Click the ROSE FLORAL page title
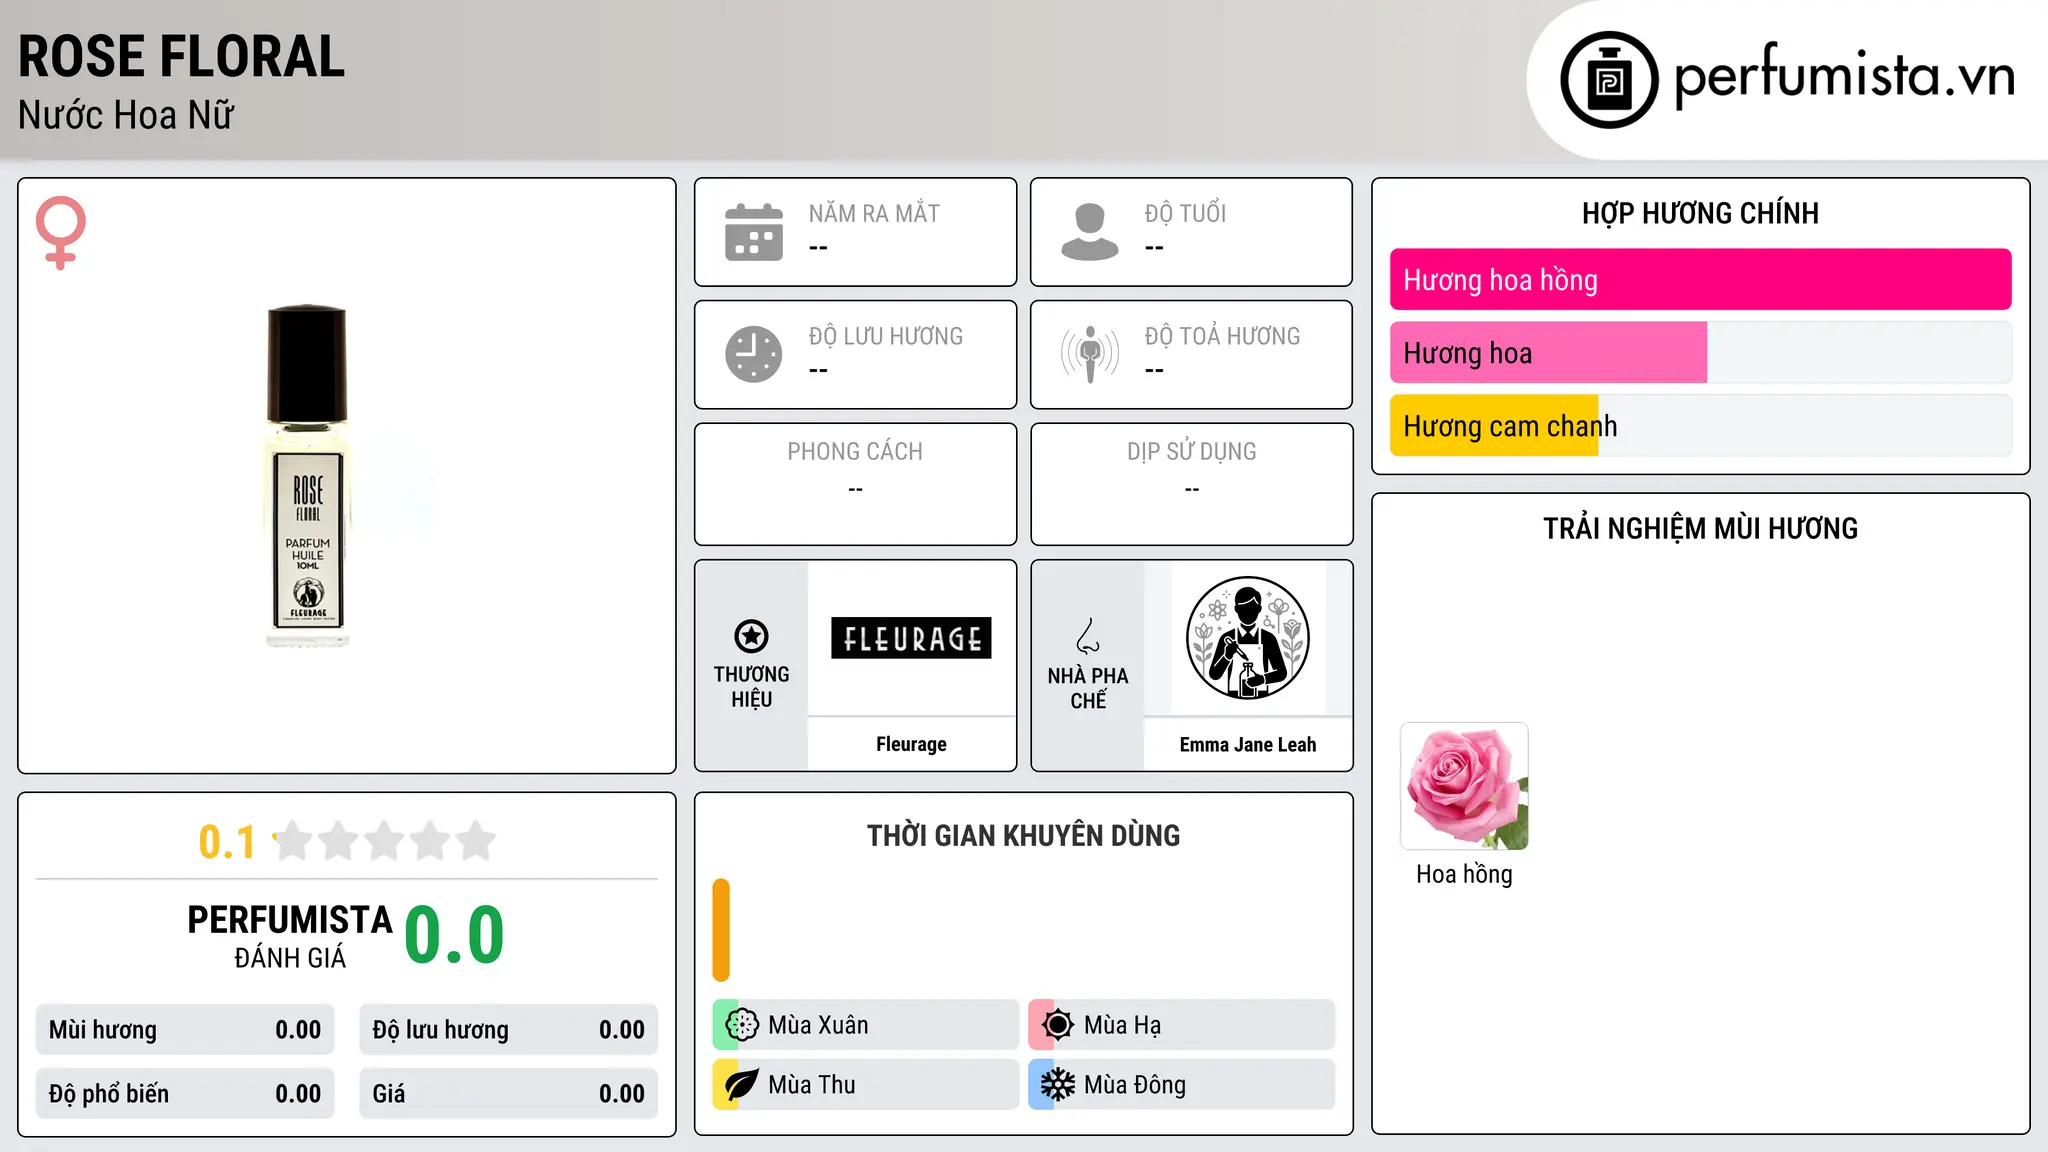Image resolution: width=2048 pixels, height=1152 pixels. [x=182, y=57]
